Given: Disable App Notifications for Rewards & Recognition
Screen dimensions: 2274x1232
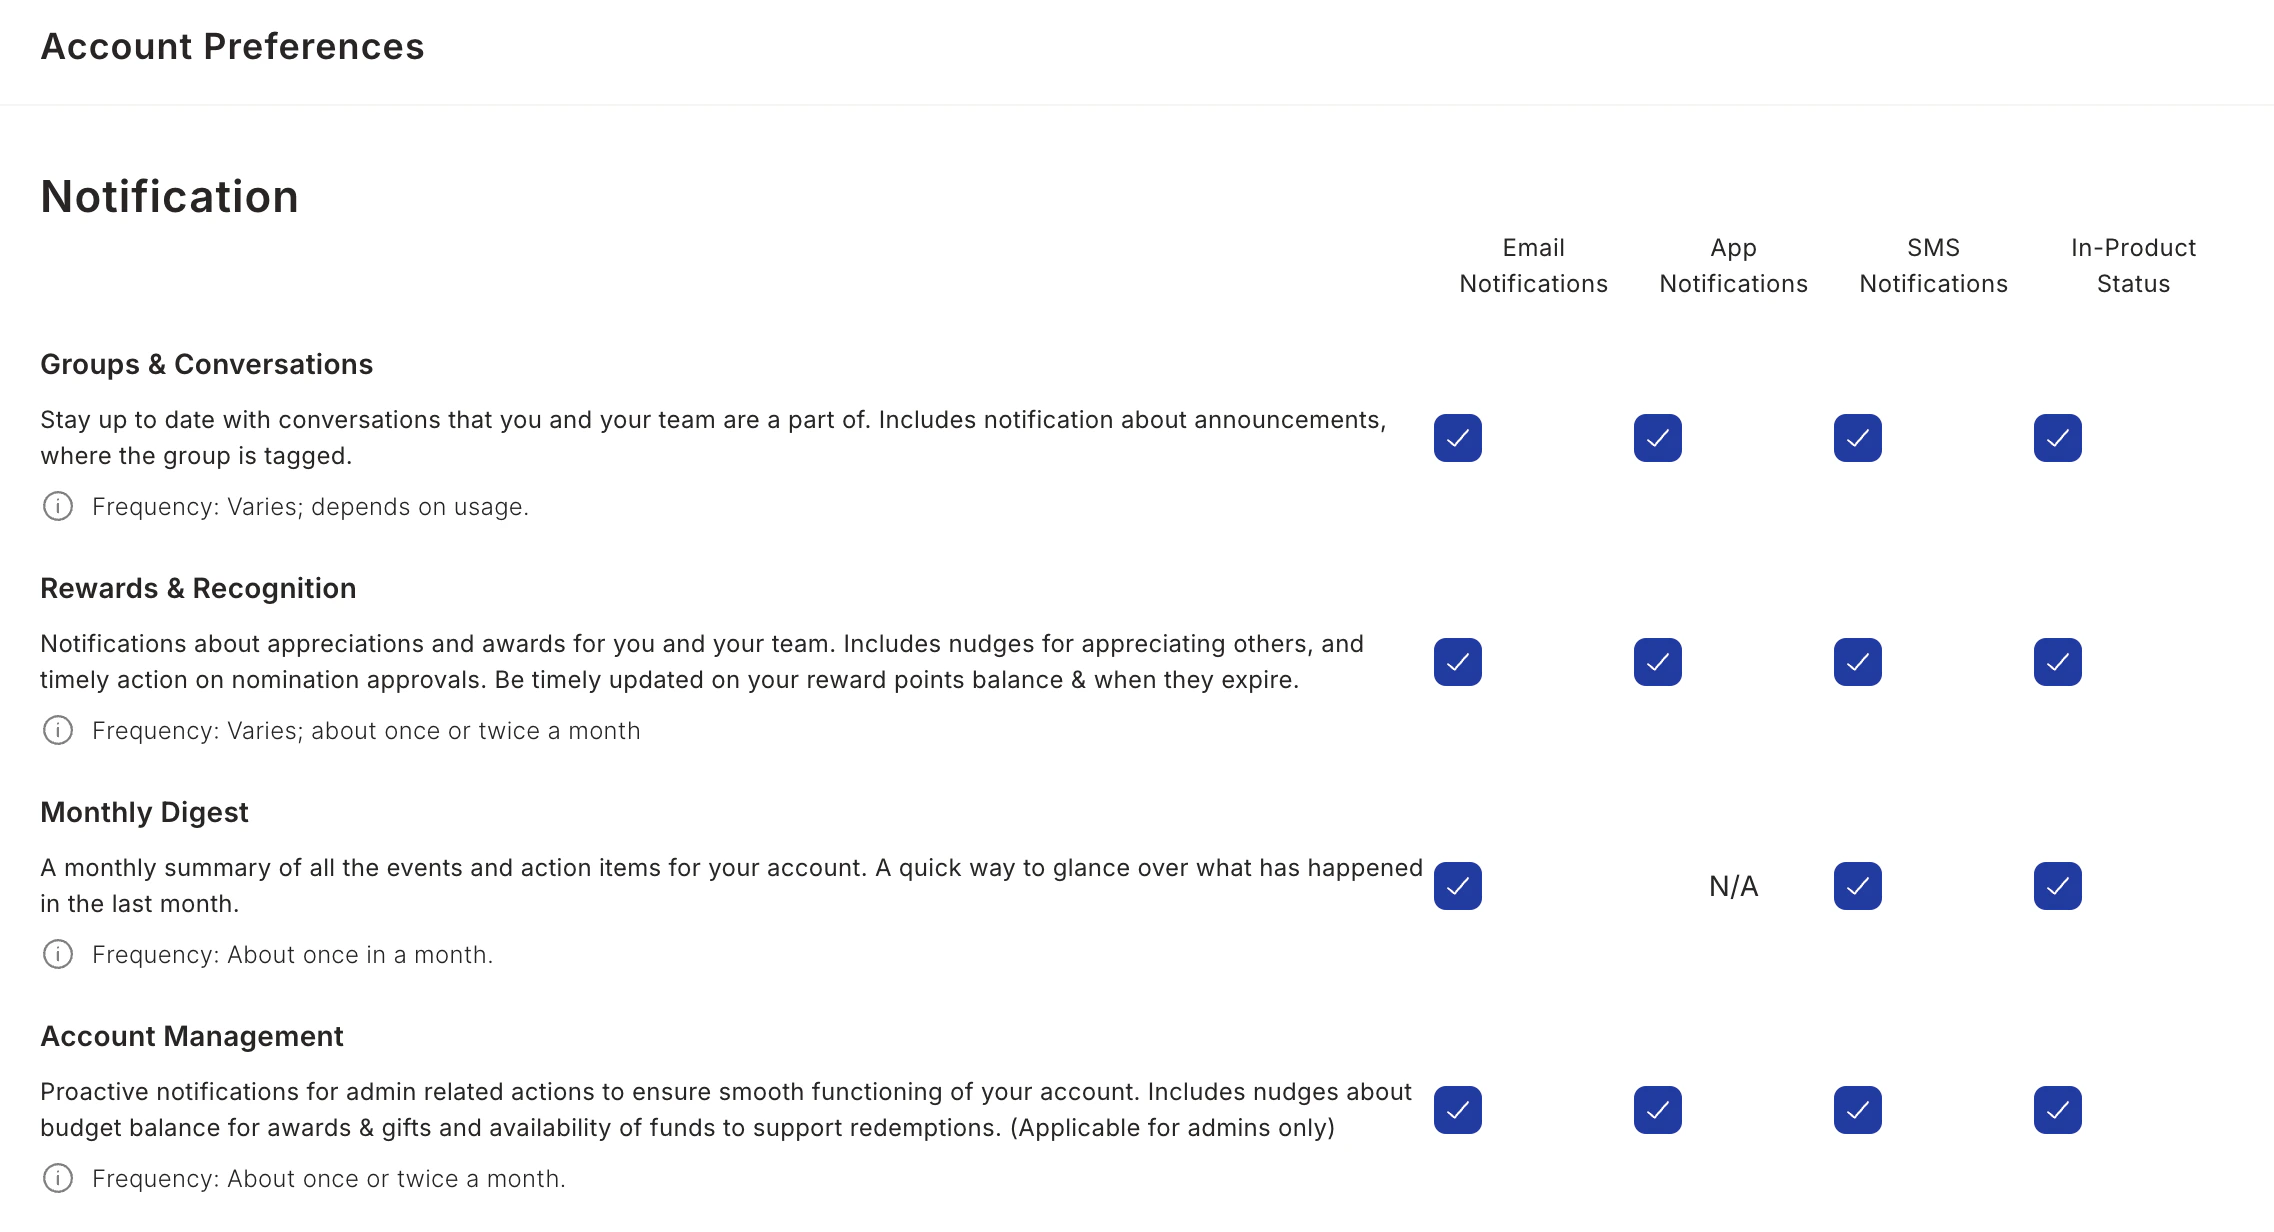Looking at the screenshot, I should click(x=1658, y=662).
